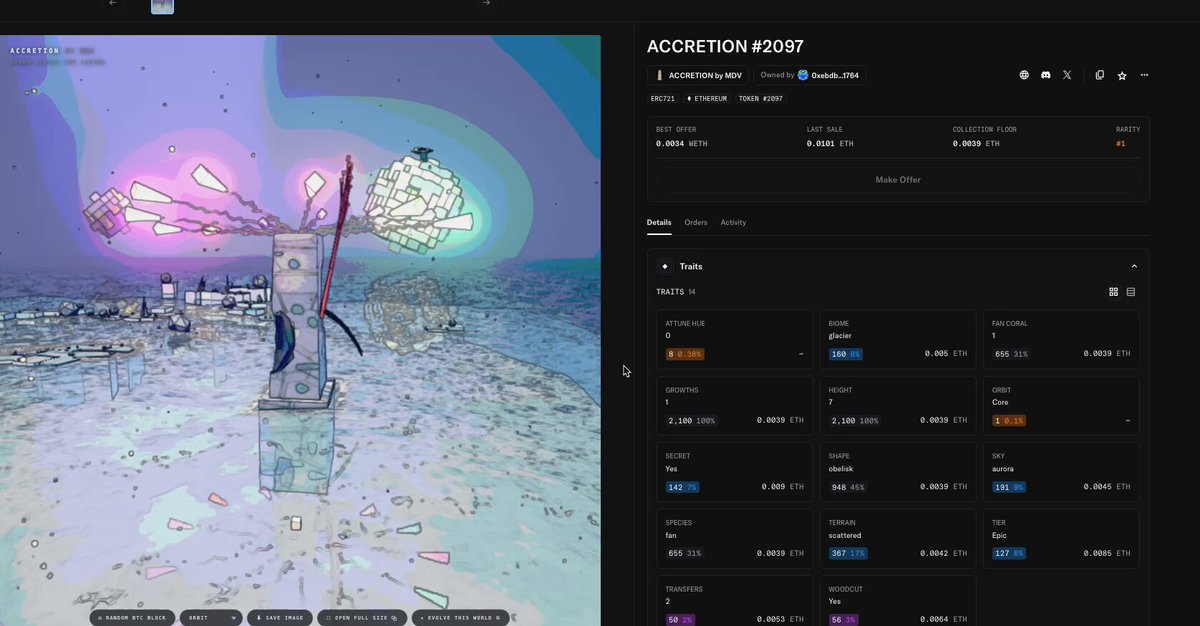The width and height of the screenshot is (1200, 626).
Task: Select the Fan Coral trait card
Action: pos(1061,339)
